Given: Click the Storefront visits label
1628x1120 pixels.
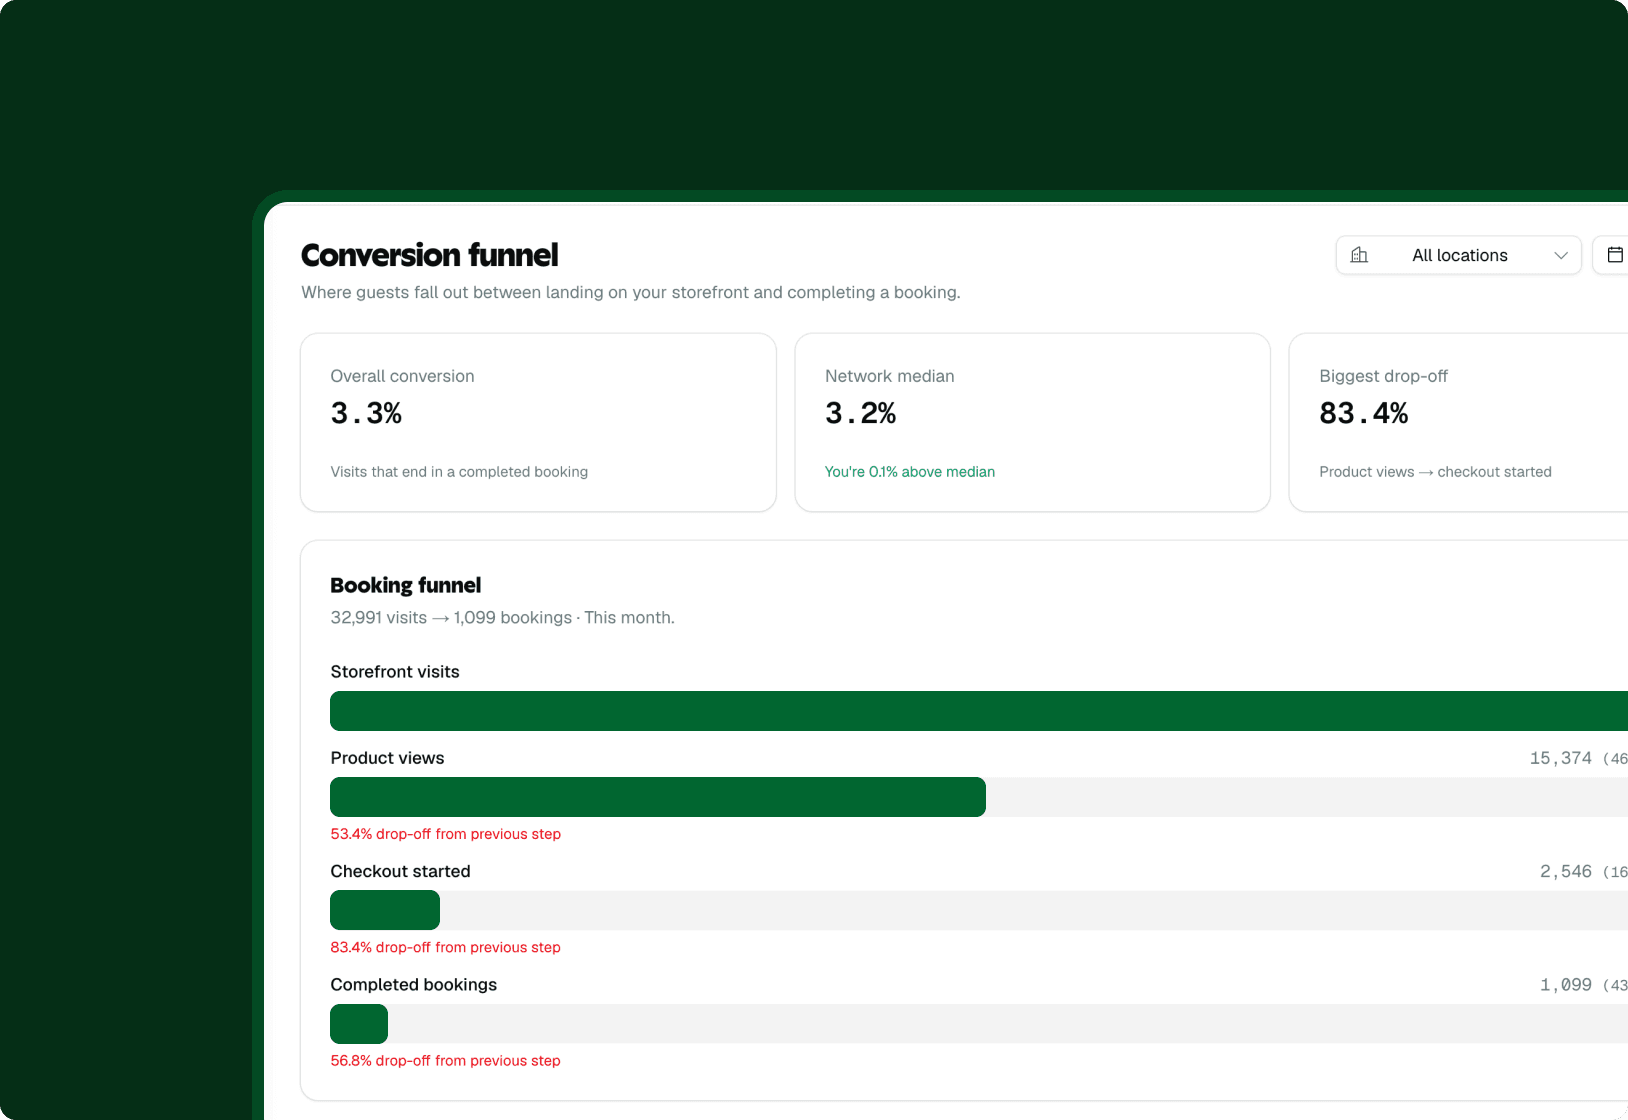Looking at the screenshot, I should (x=395, y=672).
